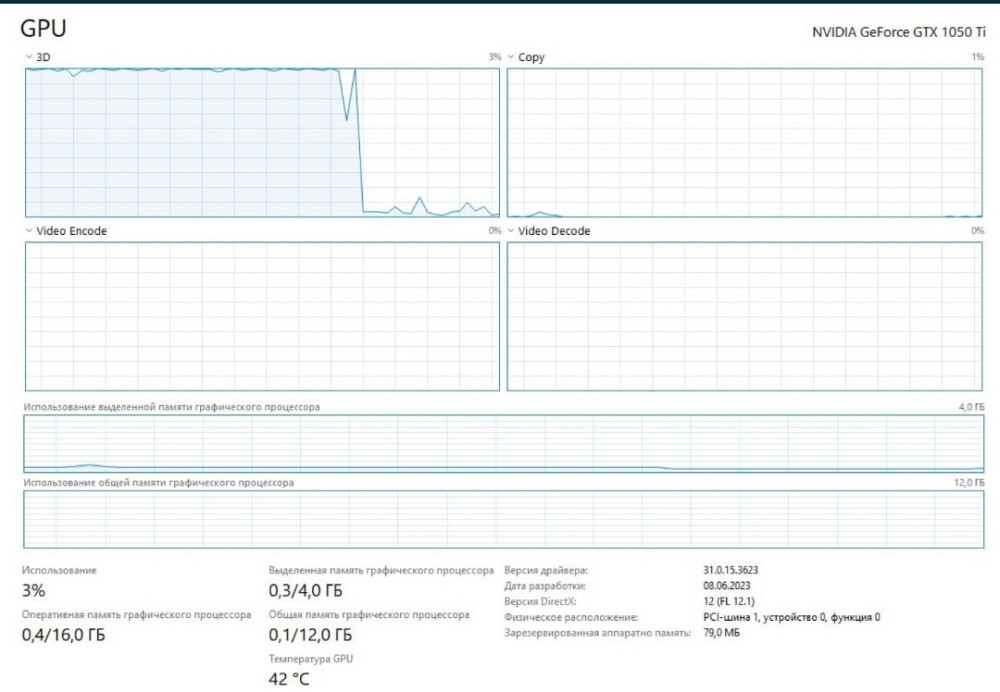Image resolution: width=1000 pixels, height=692 pixels.
Task: Select the 42 °C GPU temperature reading
Action: pyautogui.click(x=289, y=679)
